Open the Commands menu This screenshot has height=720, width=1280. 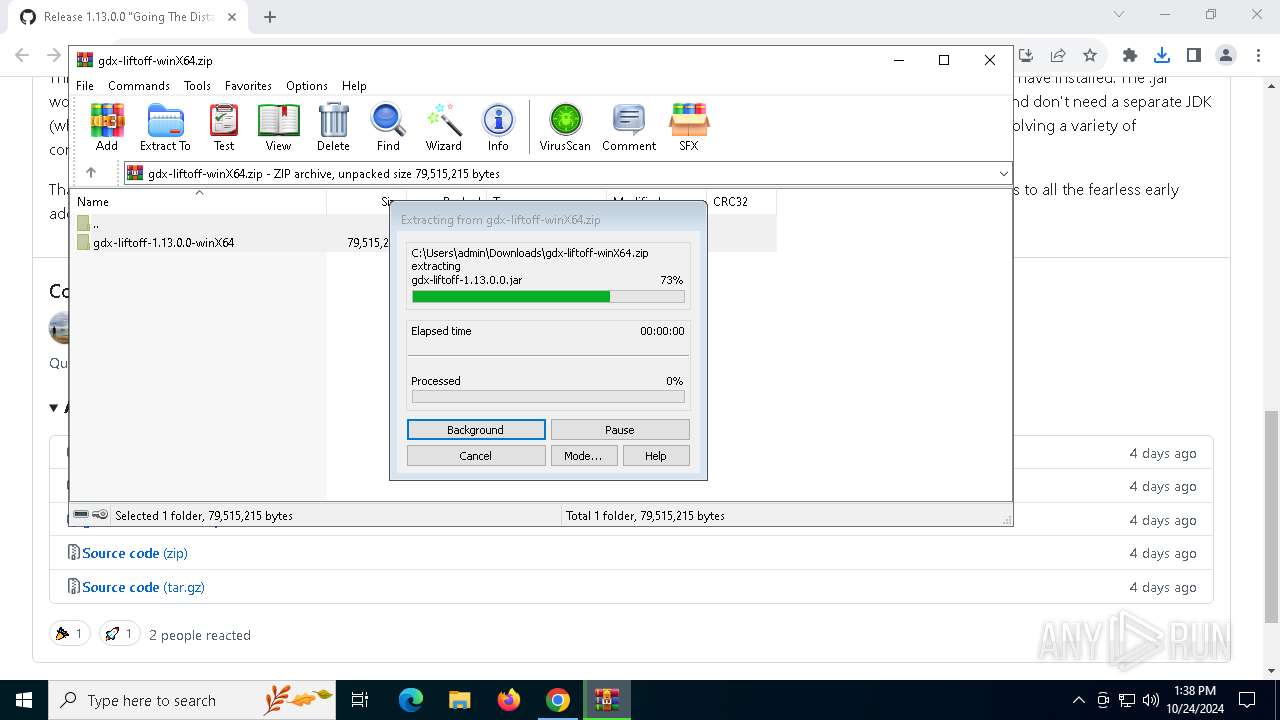click(x=139, y=86)
